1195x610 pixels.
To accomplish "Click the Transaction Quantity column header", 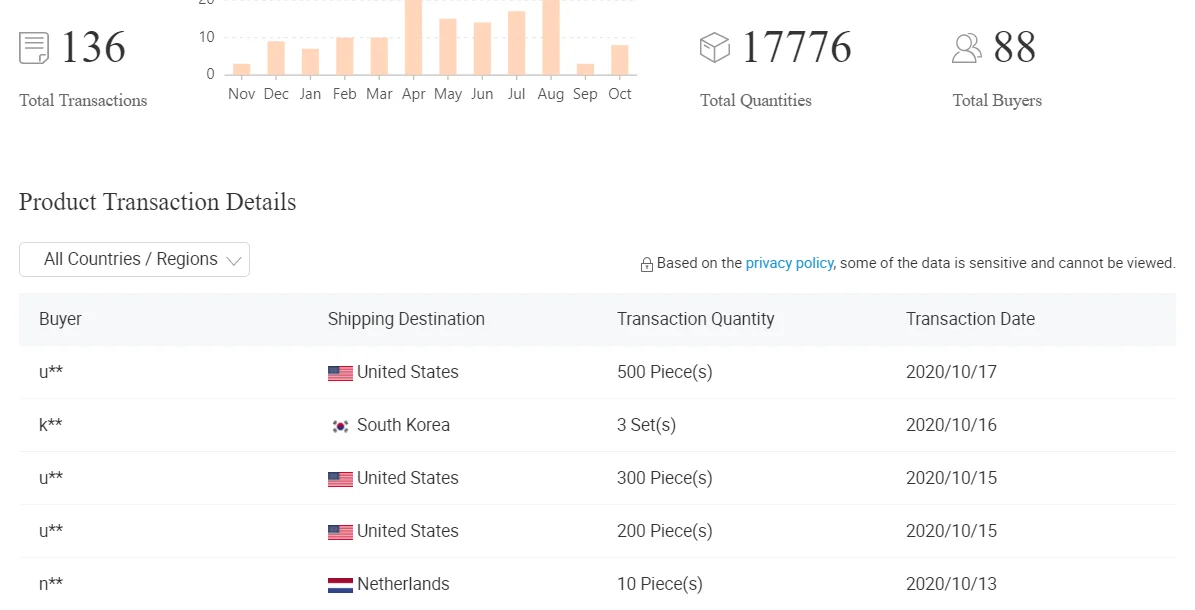I will pos(695,319).
